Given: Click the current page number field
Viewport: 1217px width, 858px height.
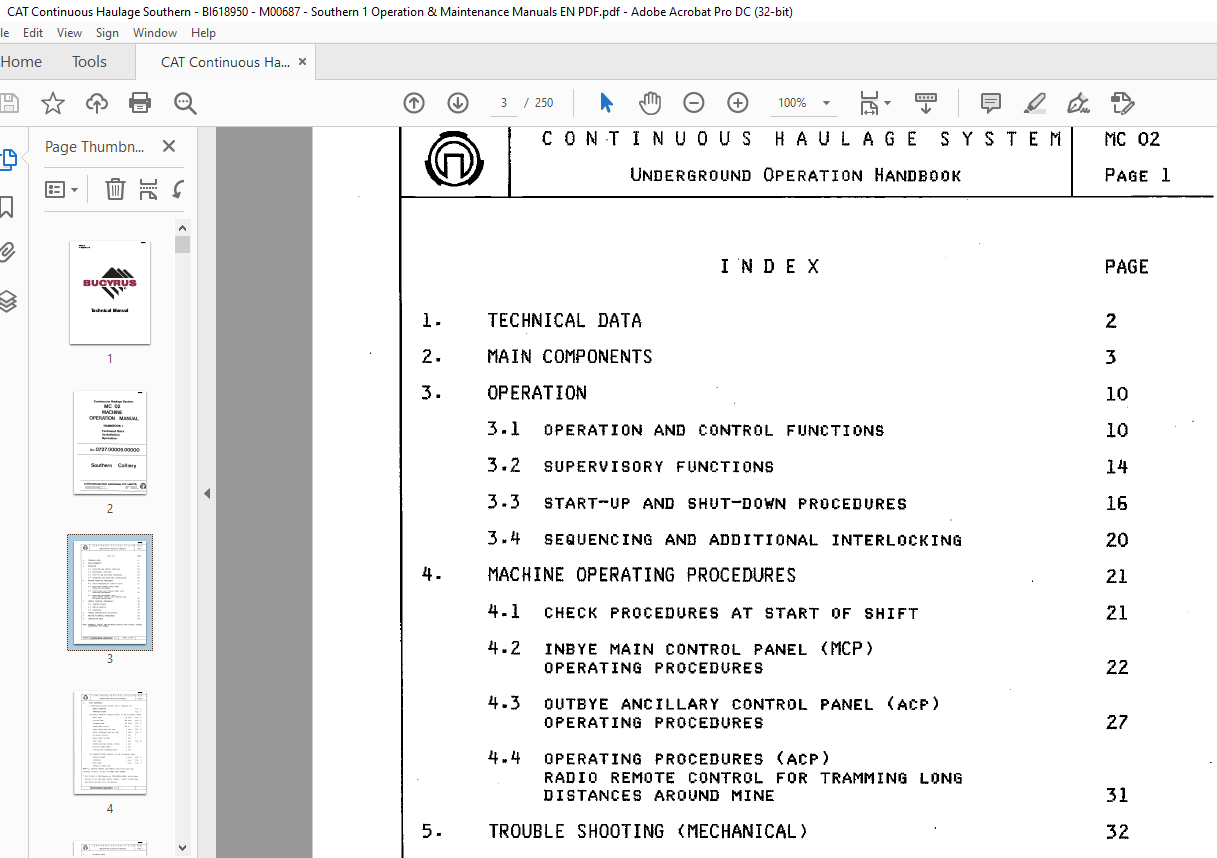Looking at the screenshot, I should (504, 103).
